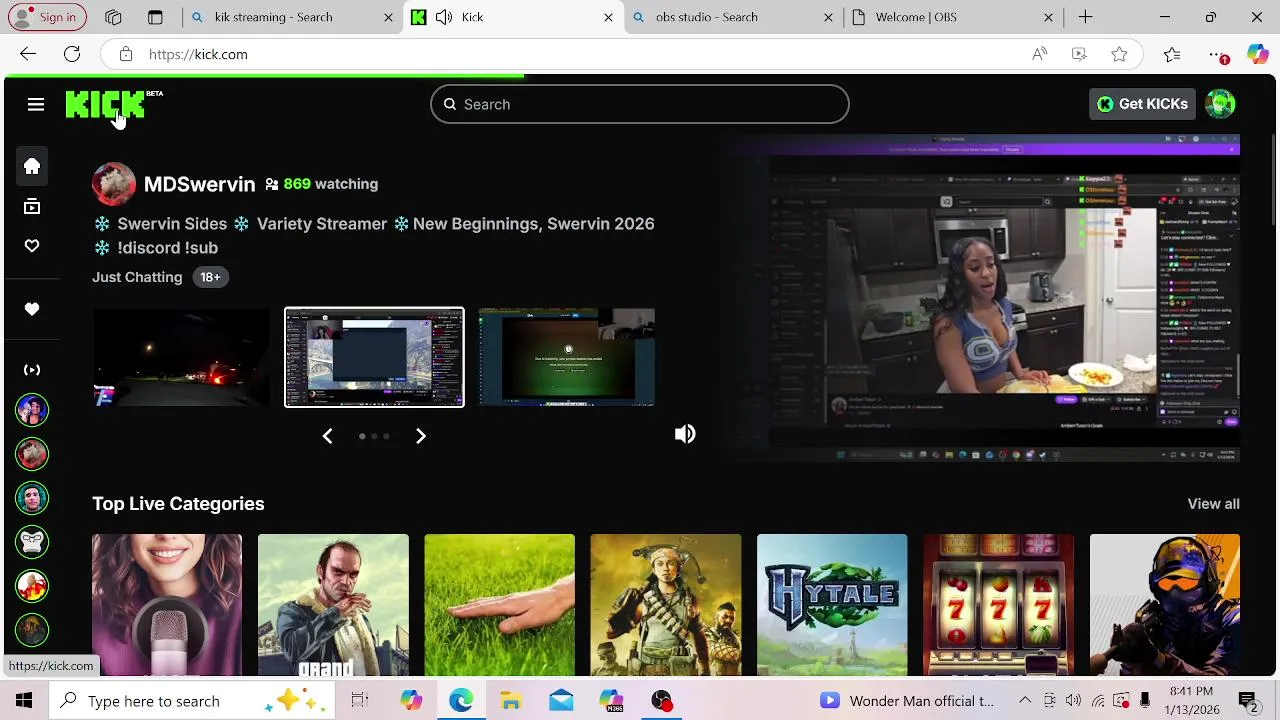View all top live categories
The height and width of the screenshot is (720, 1280).
pos(1213,504)
